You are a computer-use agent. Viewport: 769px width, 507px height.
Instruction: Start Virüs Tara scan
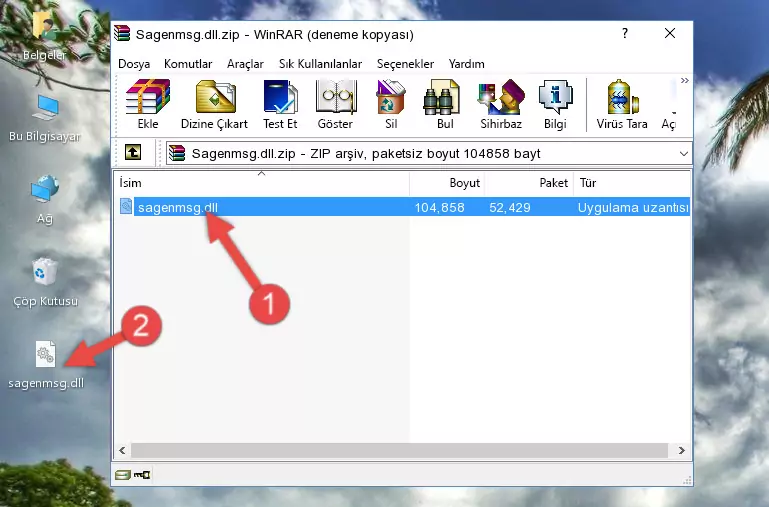point(622,104)
